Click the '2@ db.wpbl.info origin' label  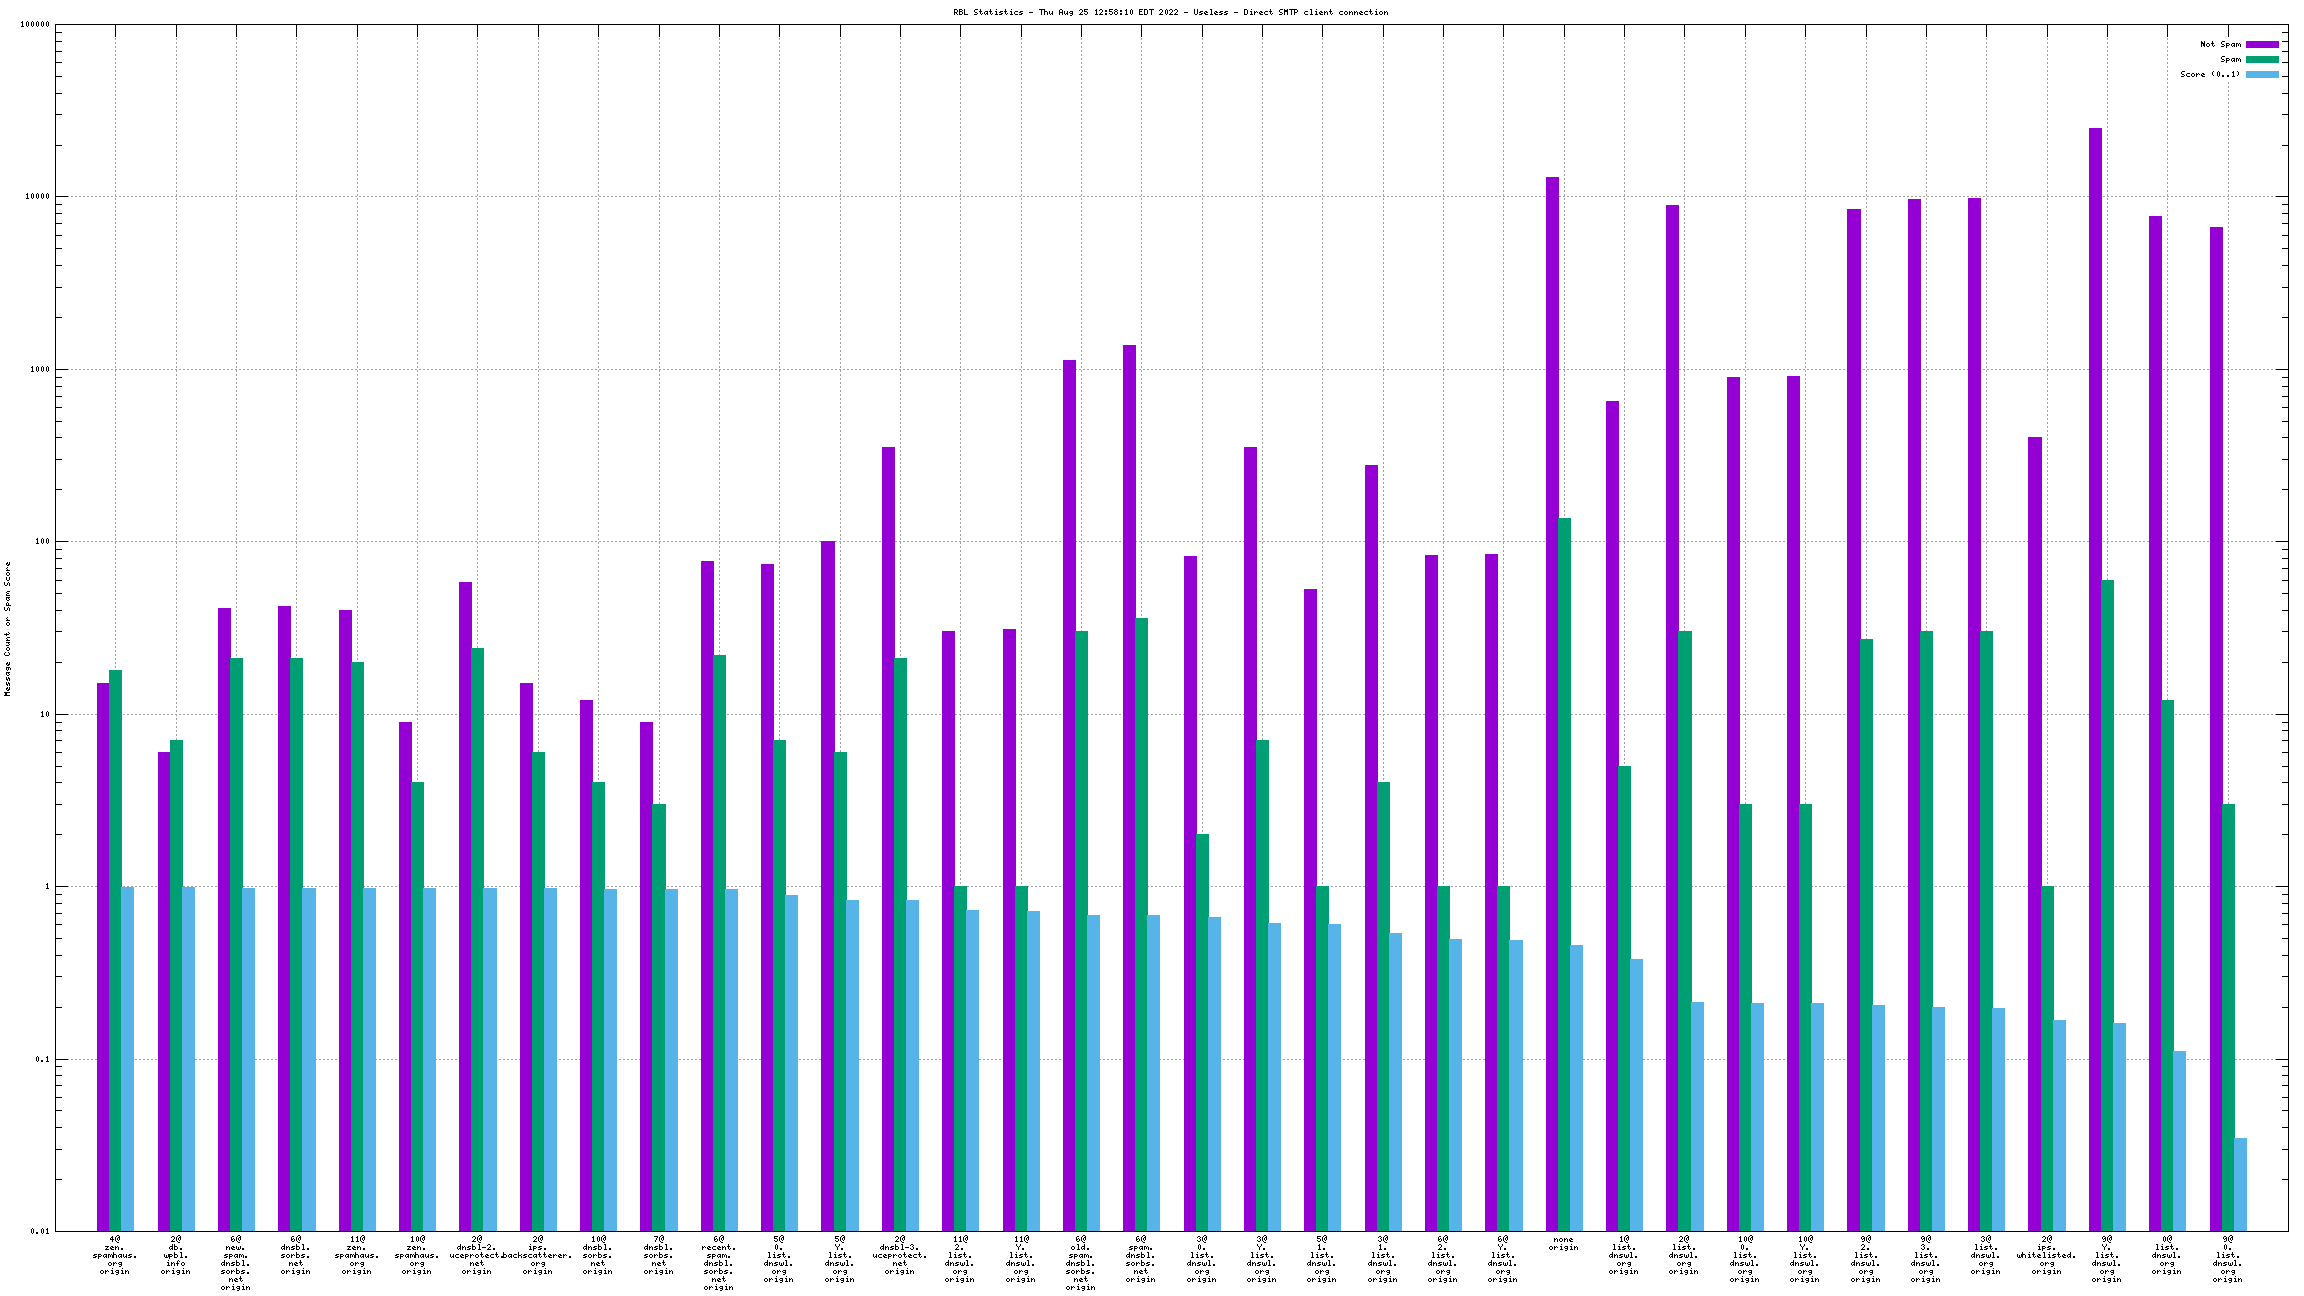coord(176,1255)
